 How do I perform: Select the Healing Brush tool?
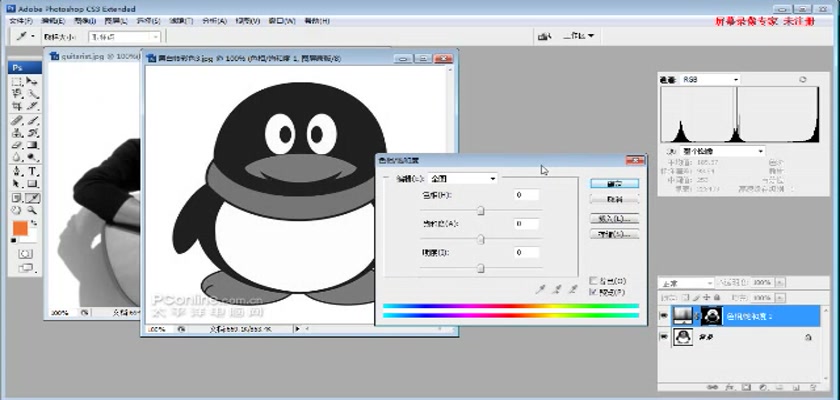[x=17, y=120]
